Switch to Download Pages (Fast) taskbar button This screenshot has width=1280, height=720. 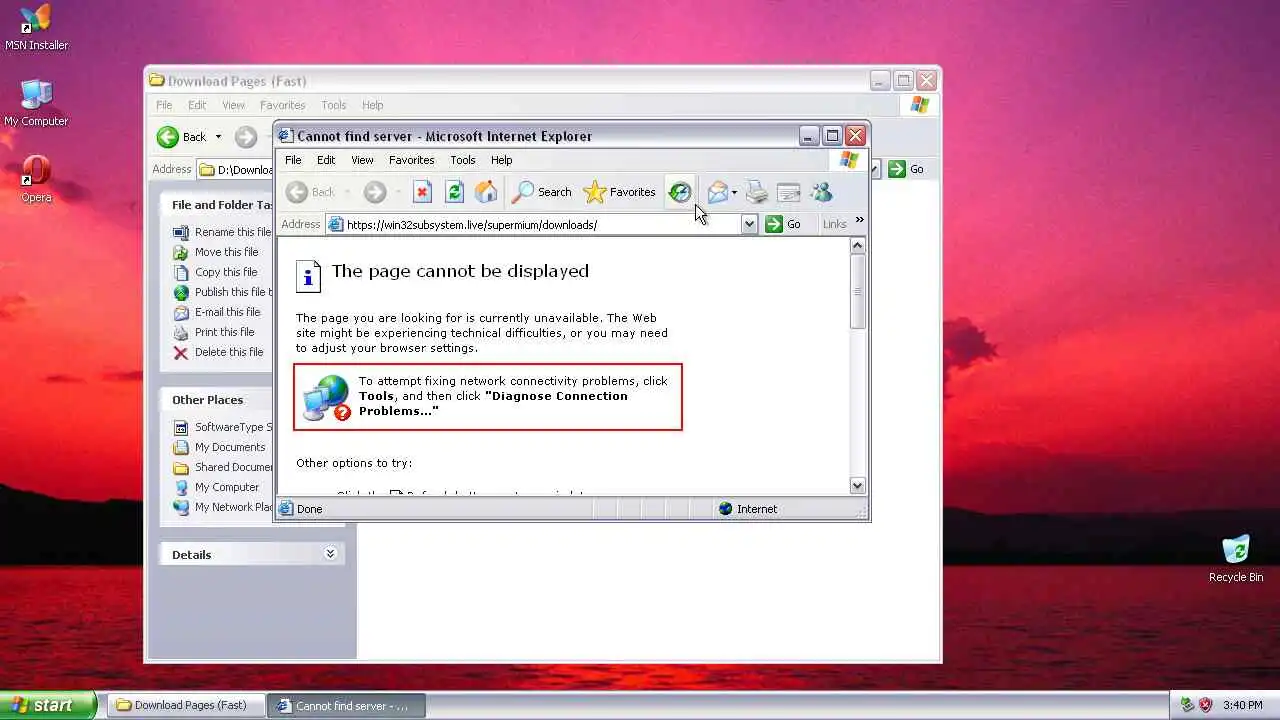tap(185, 705)
